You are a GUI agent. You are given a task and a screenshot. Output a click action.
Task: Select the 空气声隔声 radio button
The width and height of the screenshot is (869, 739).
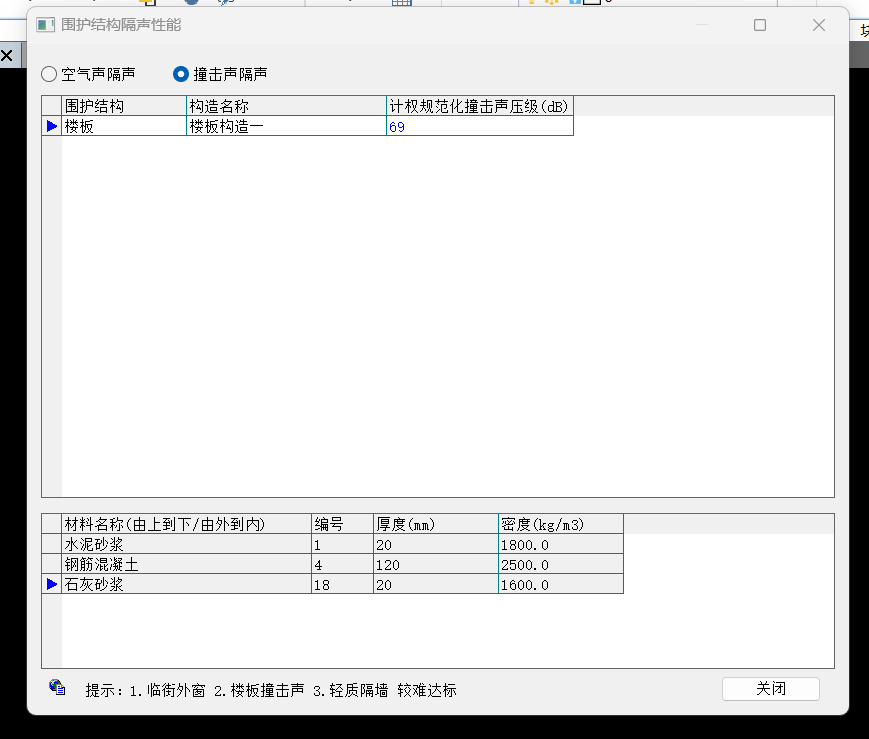[x=49, y=74]
